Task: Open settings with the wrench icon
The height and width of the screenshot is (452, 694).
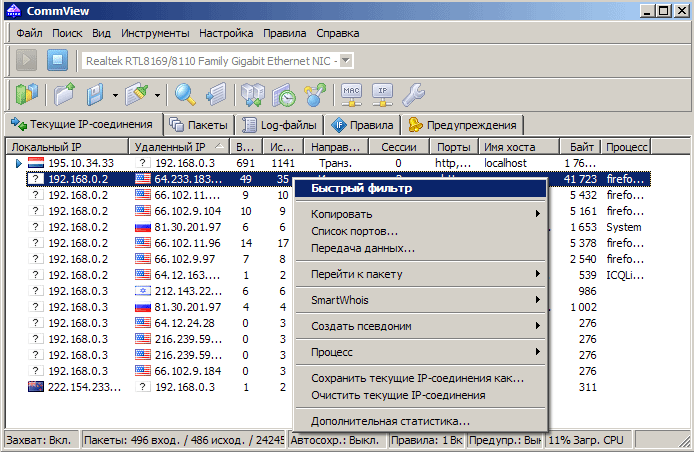Action: (x=413, y=94)
